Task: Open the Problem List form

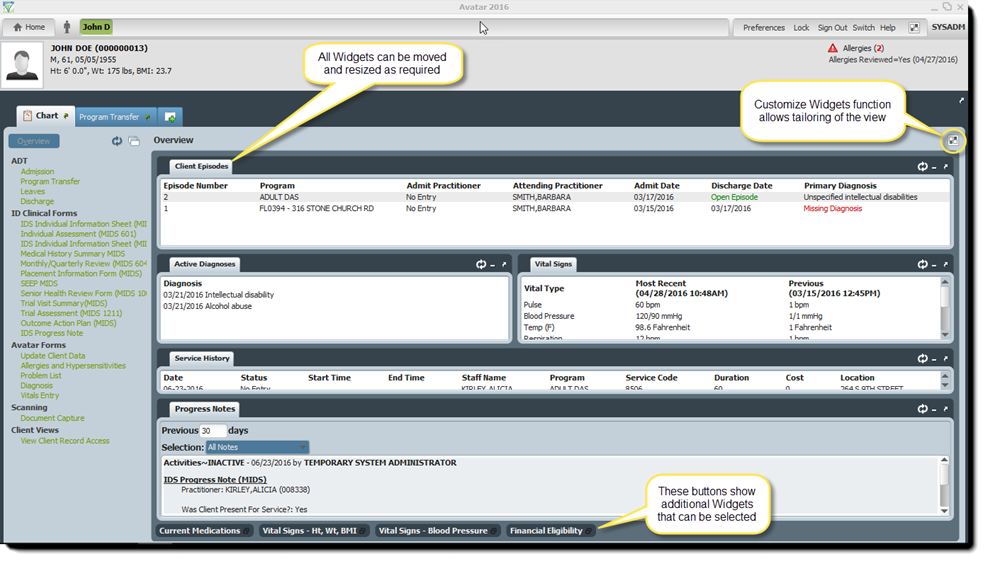Action: [x=41, y=376]
